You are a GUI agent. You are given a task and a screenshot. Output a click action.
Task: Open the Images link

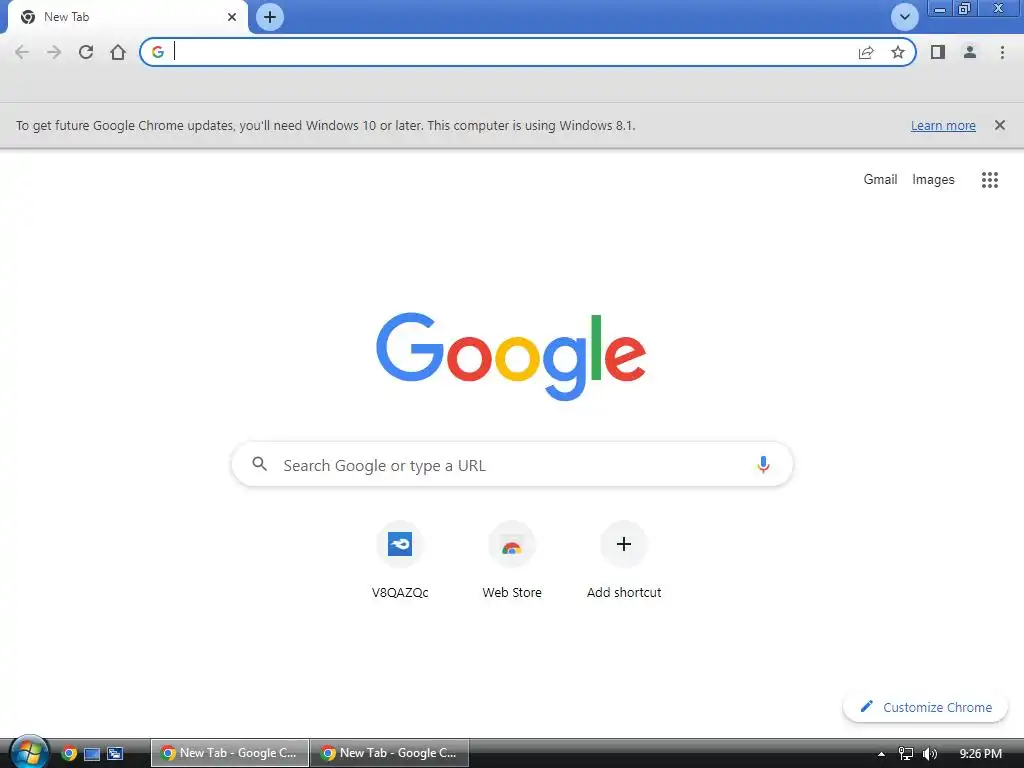[933, 179]
